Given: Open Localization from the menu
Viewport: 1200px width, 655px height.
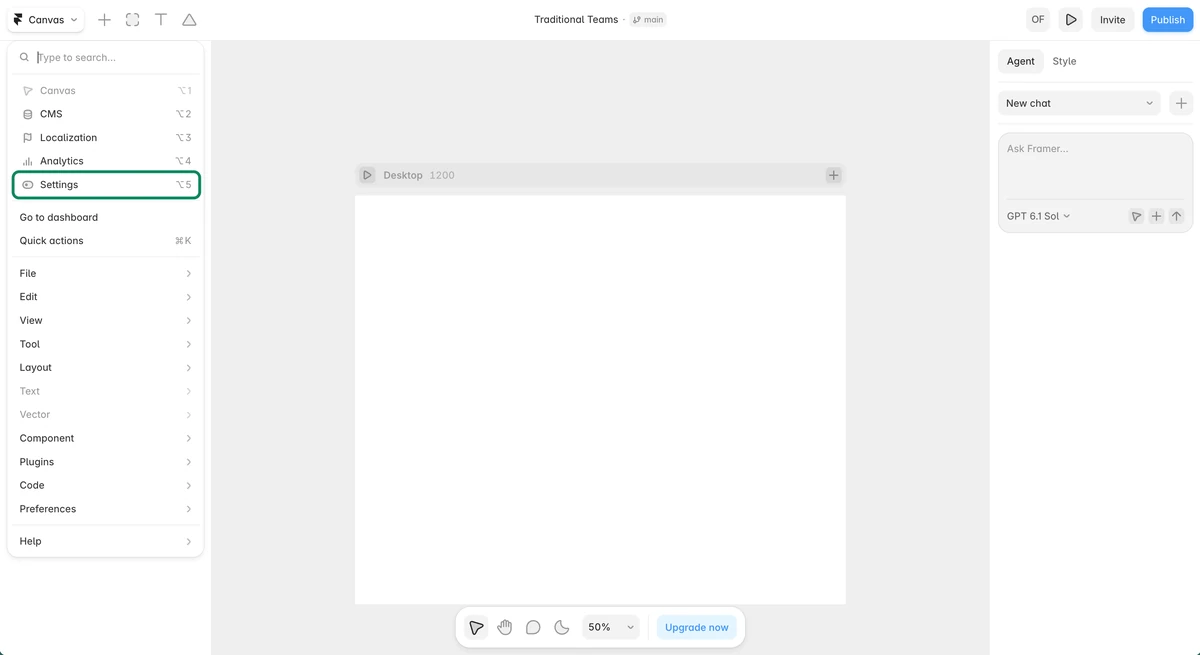Looking at the screenshot, I should tap(105, 138).
